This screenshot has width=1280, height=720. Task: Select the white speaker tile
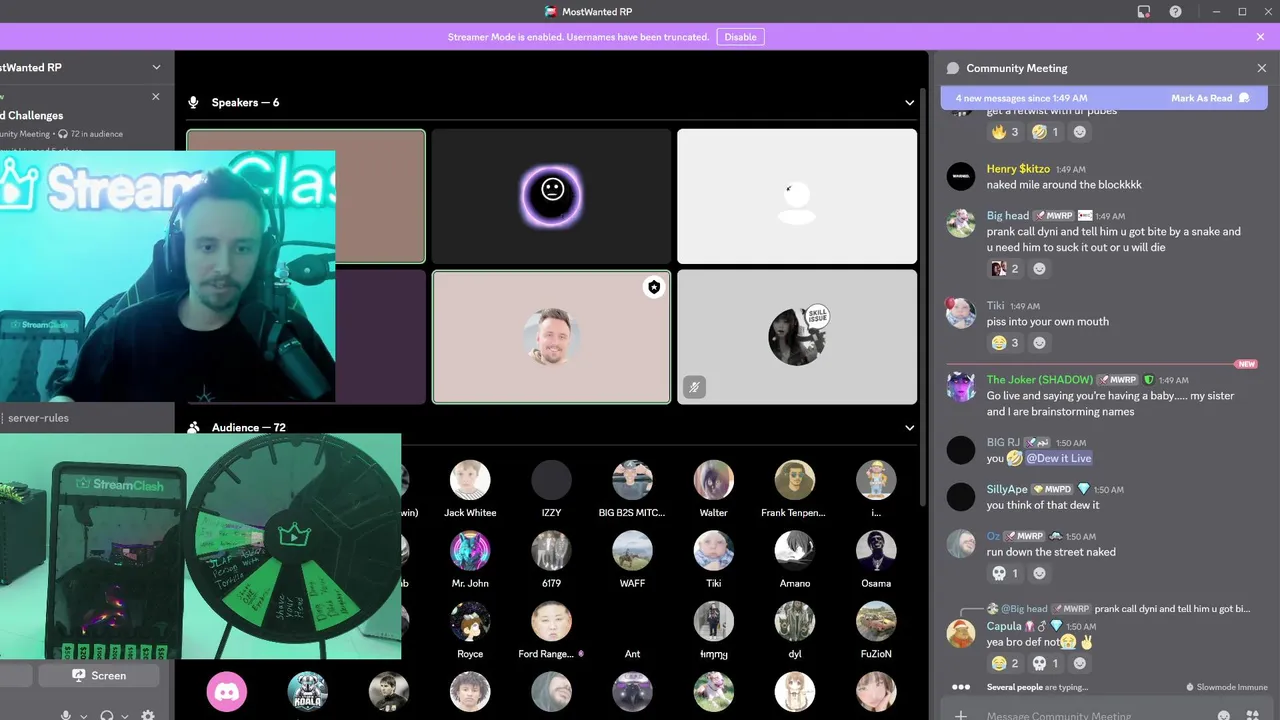coord(797,196)
